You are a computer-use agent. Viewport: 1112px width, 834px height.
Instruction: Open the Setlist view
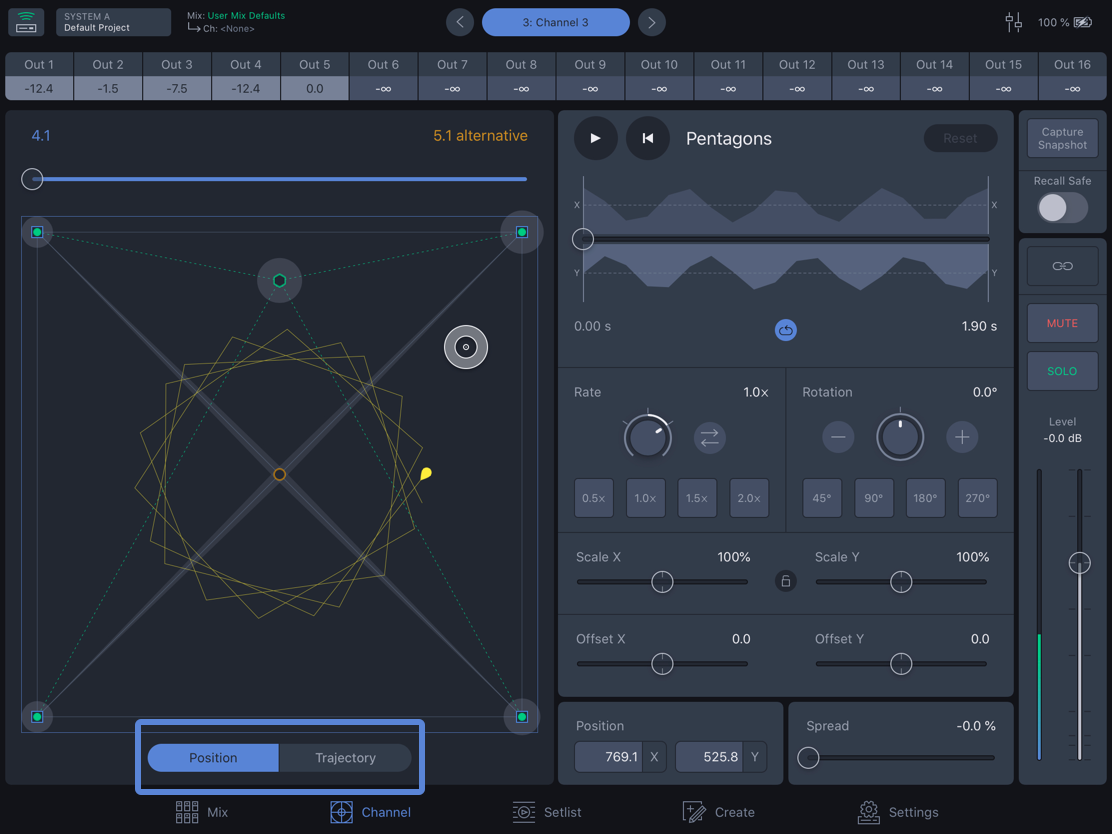click(547, 812)
